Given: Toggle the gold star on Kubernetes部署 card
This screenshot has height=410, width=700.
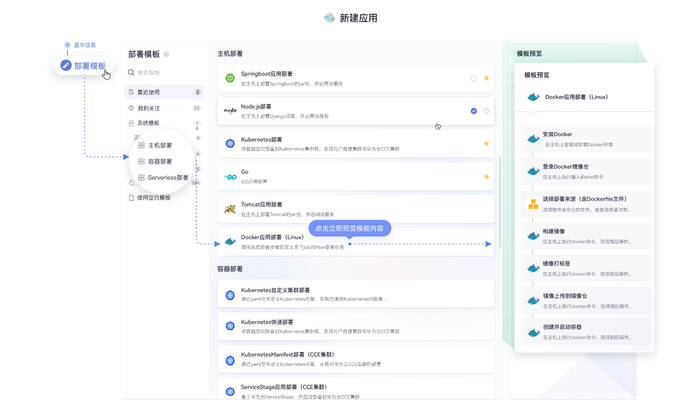Looking at the screenshot, I should pyautogui.click(x=487, y=143).
